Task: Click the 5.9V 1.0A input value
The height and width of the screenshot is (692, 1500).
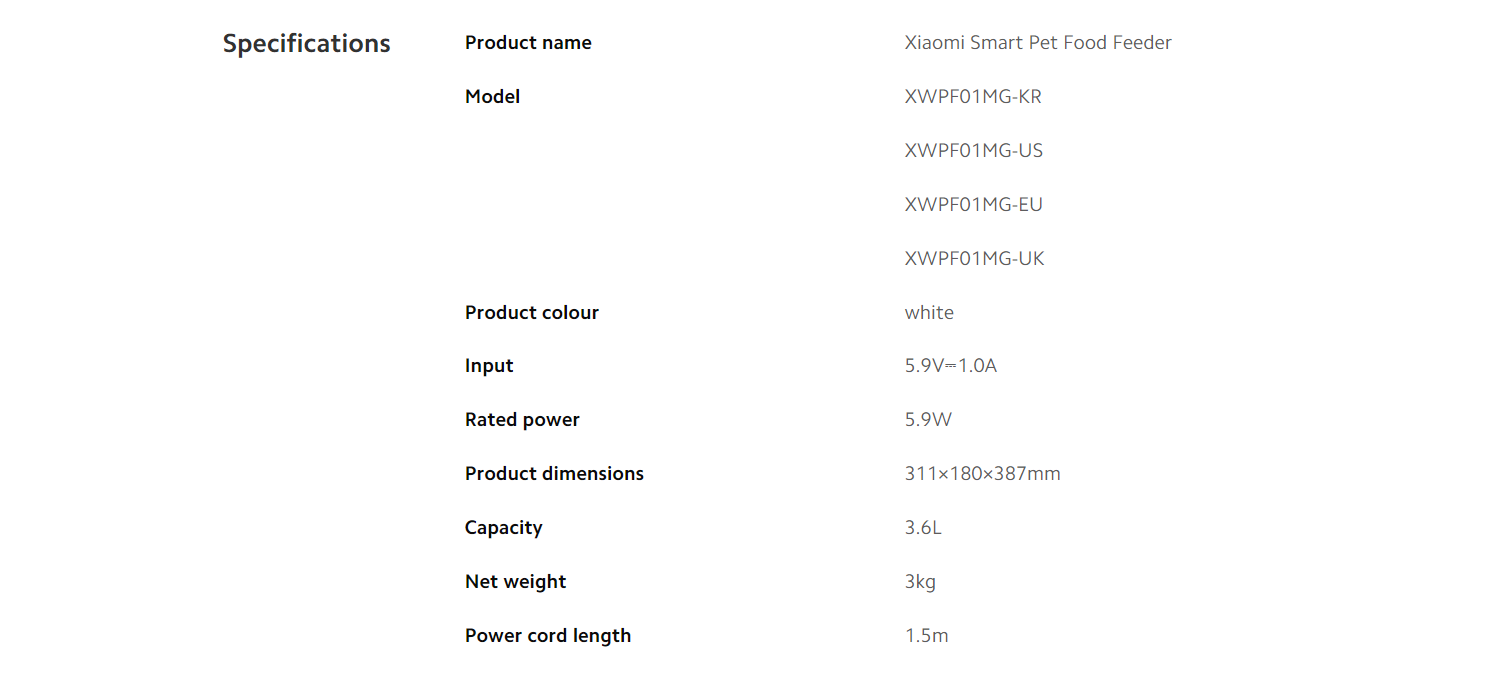Action: pyautogui.click(x=951, y=366)
